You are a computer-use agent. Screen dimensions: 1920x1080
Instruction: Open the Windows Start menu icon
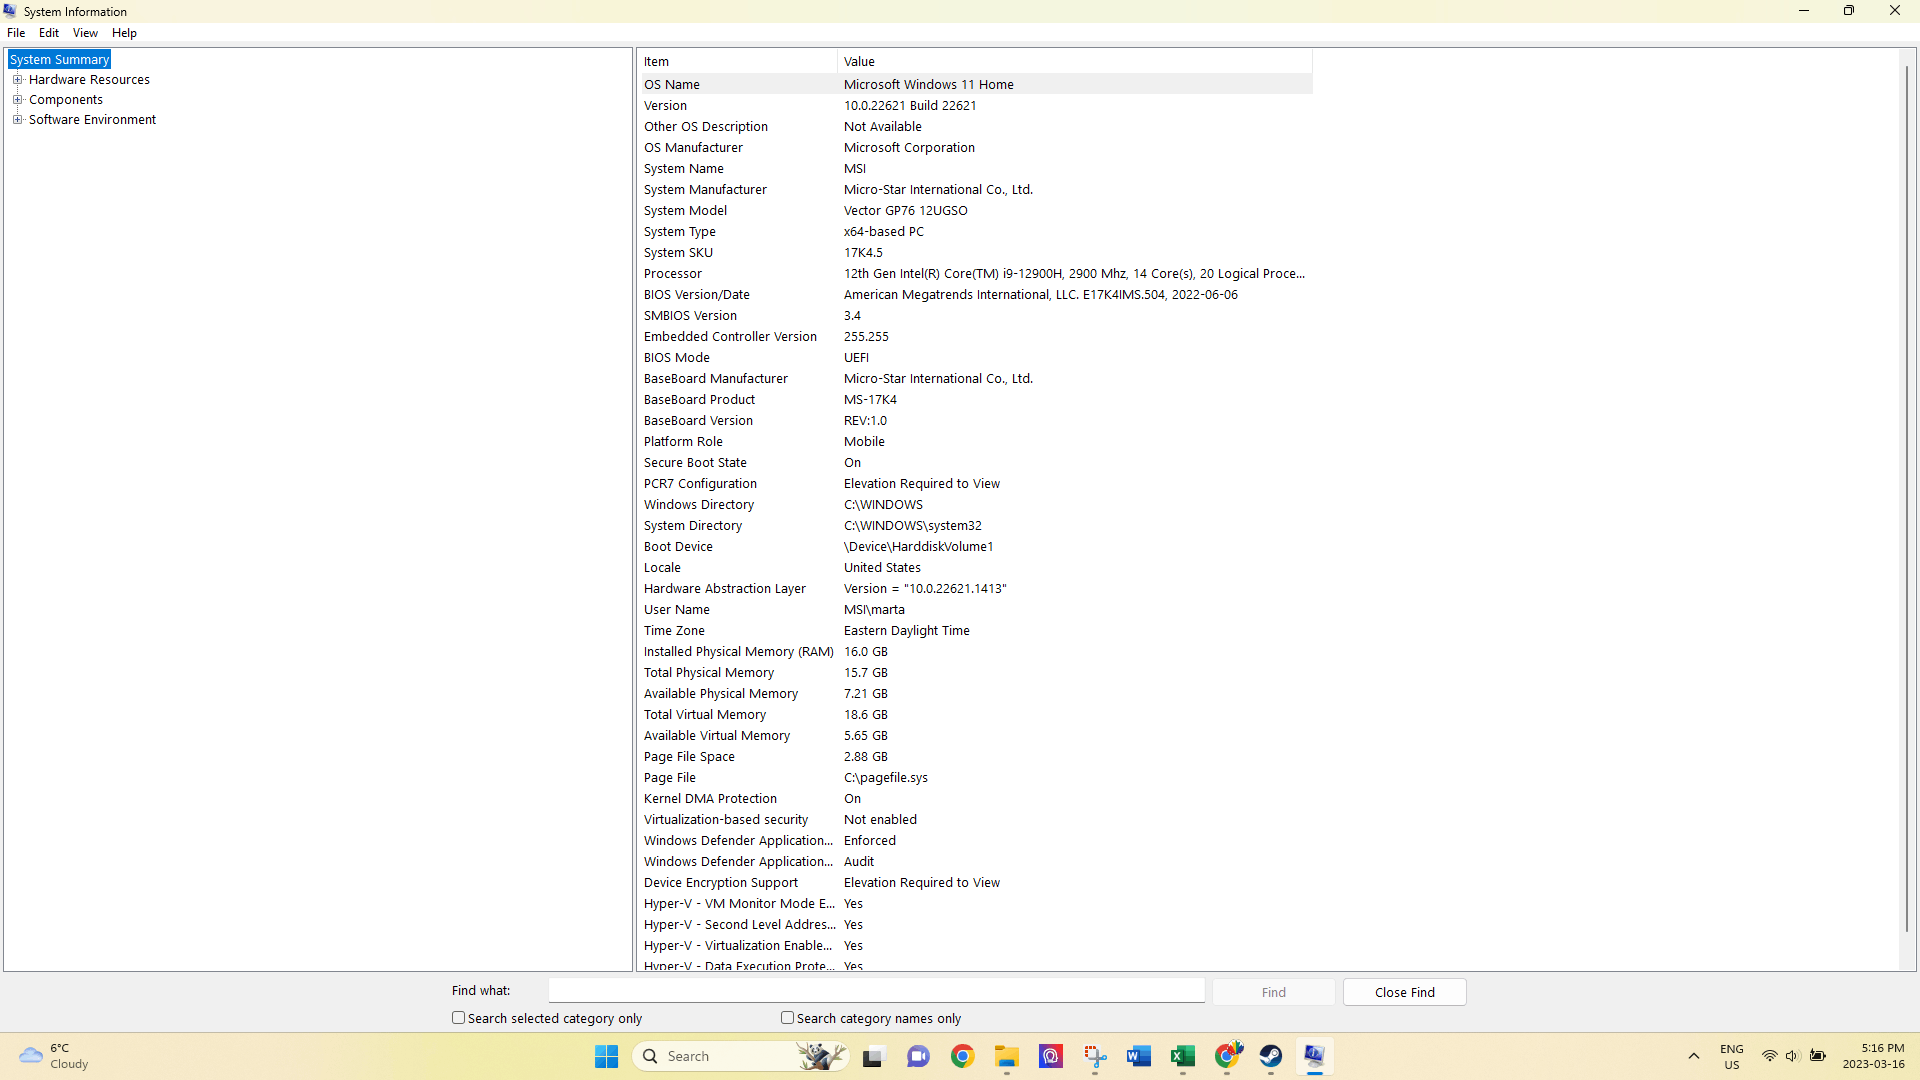(606, 1056)
